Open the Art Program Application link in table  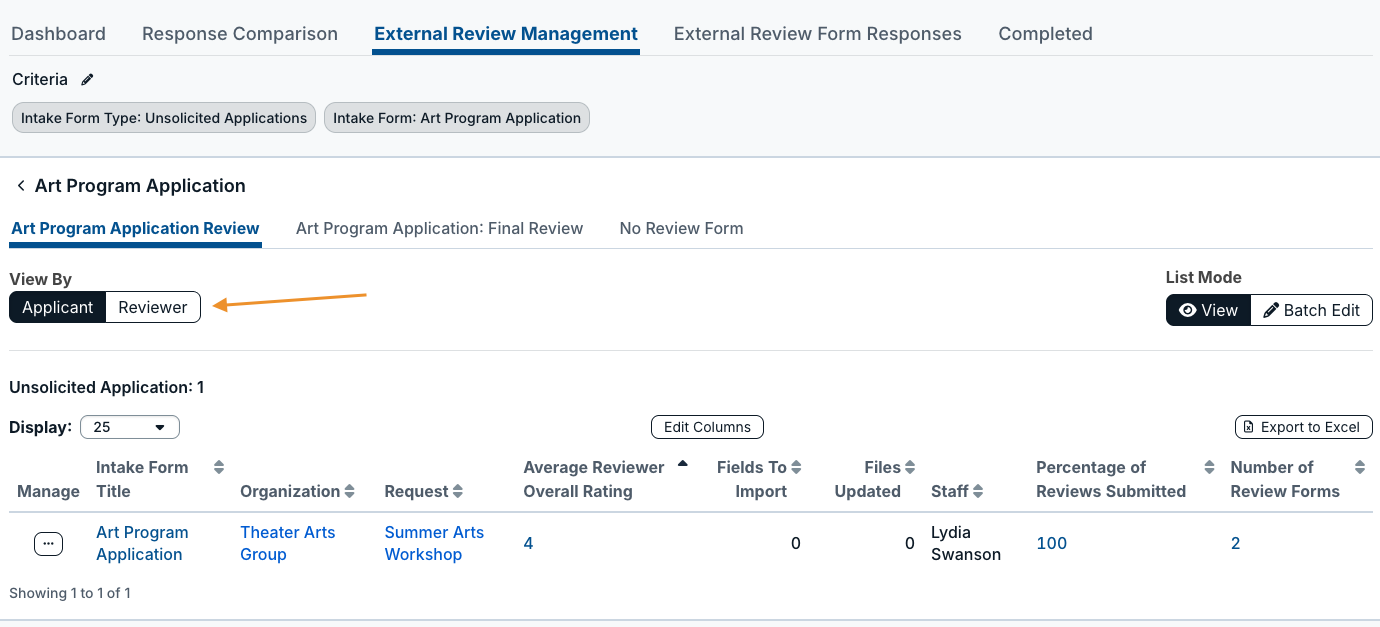(142, 543)
